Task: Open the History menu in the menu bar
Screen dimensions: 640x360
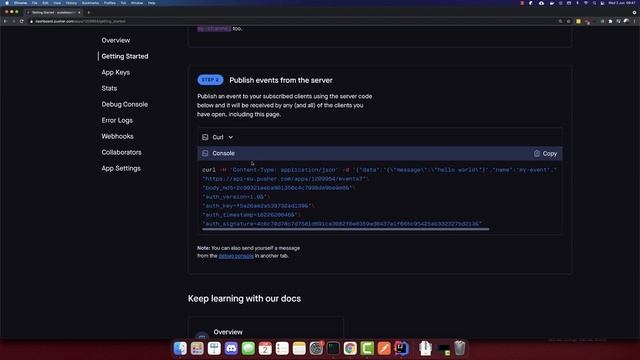Action: click(71, 3)
